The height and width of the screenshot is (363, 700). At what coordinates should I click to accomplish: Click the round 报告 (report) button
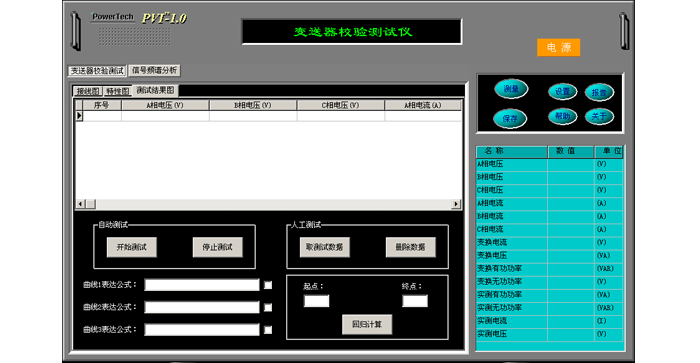tap(599, 92)
